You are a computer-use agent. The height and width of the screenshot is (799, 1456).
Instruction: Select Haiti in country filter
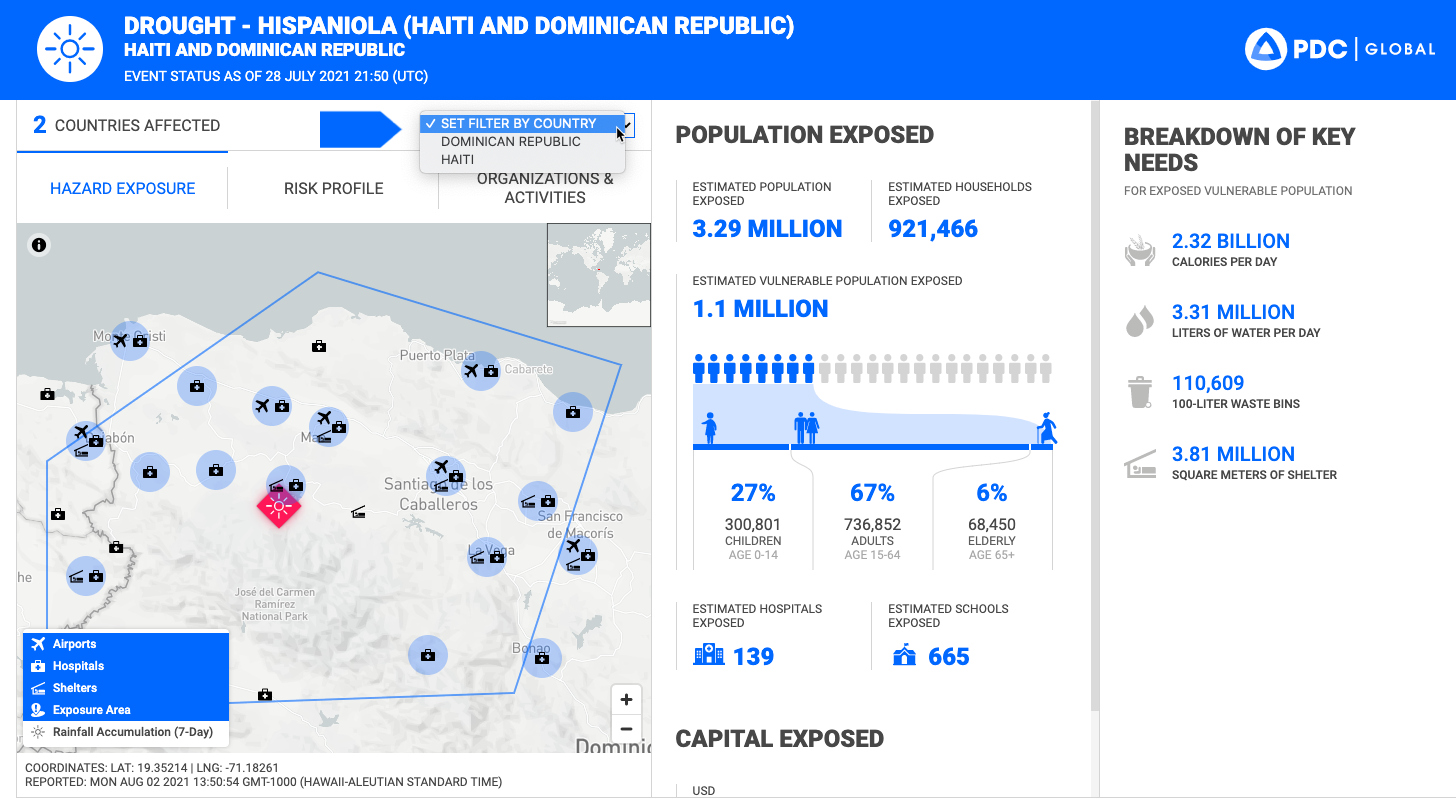point(522,159)
